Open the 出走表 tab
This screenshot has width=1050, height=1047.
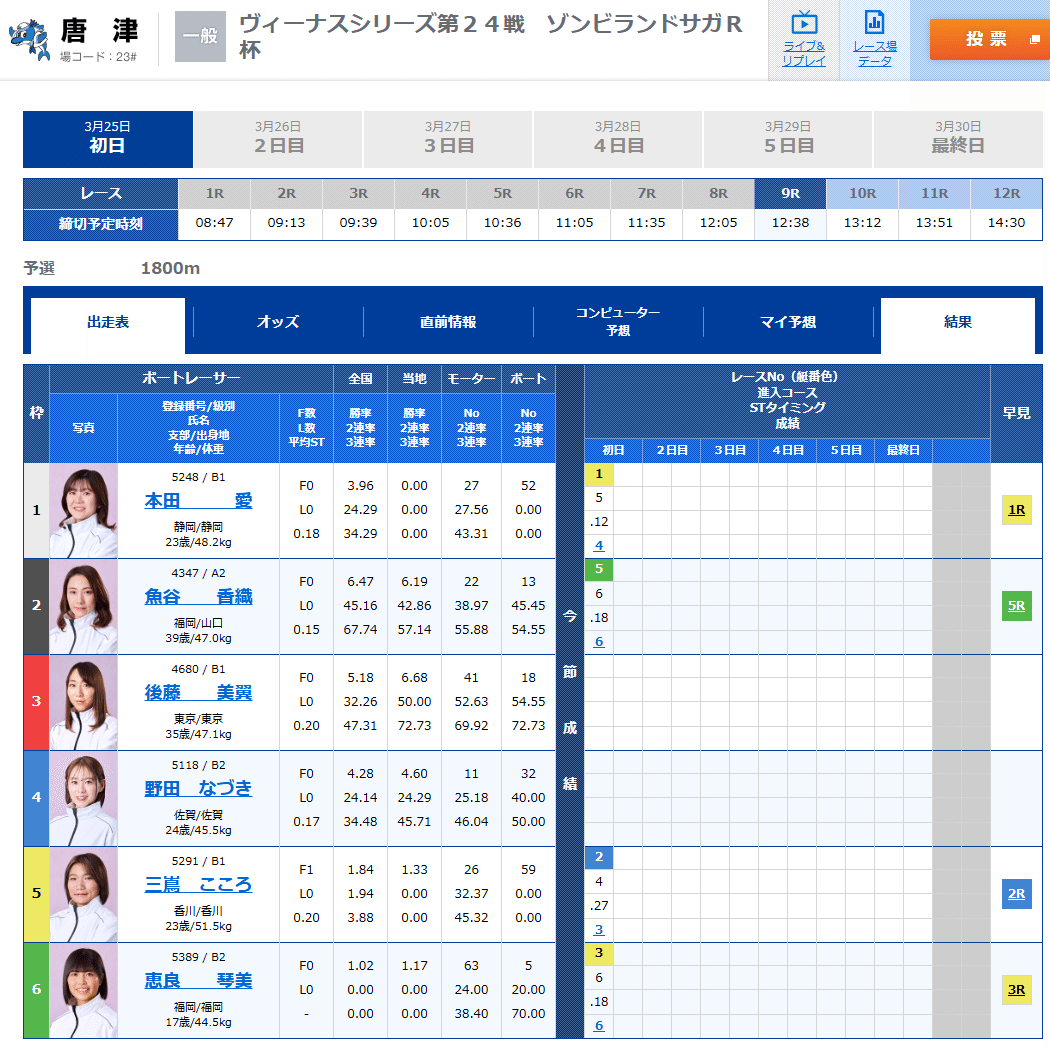(x=106, y=322)
